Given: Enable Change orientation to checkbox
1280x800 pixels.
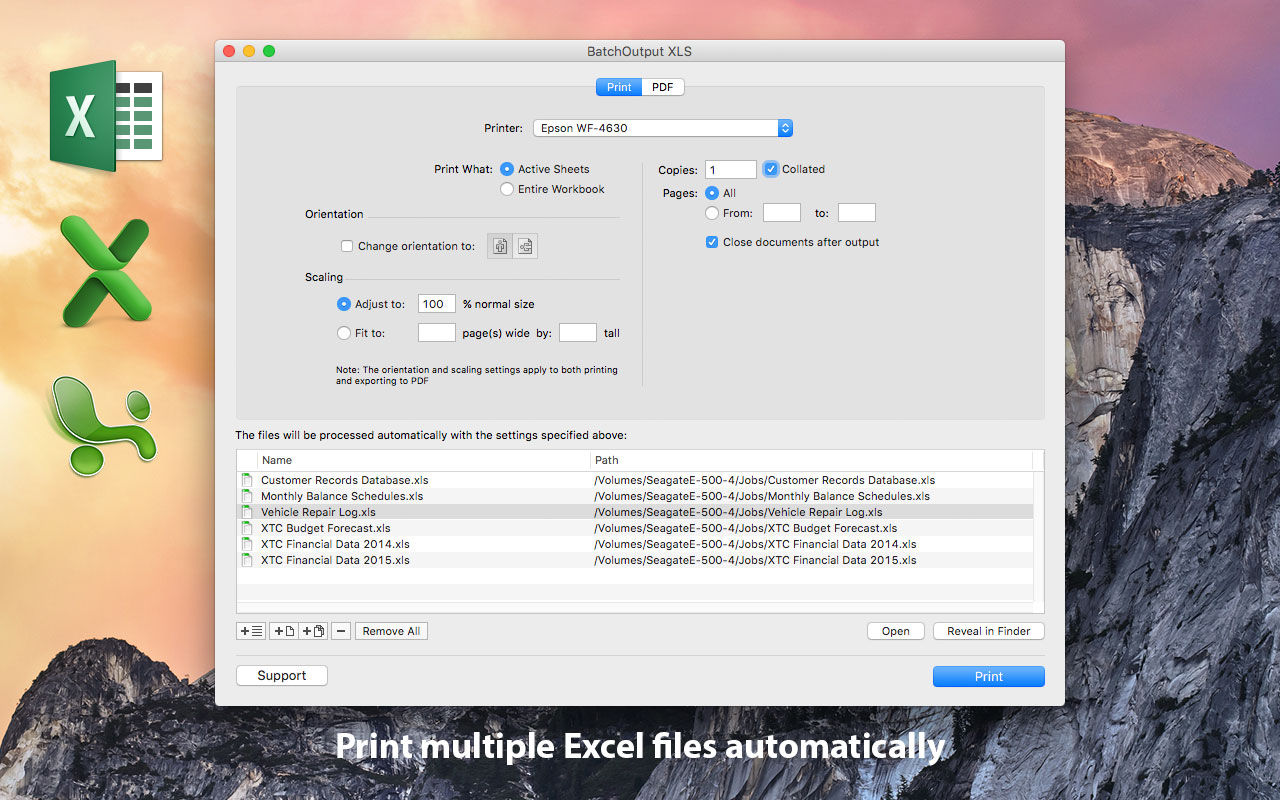Looking at the screenshot, I should click(347, 246).
